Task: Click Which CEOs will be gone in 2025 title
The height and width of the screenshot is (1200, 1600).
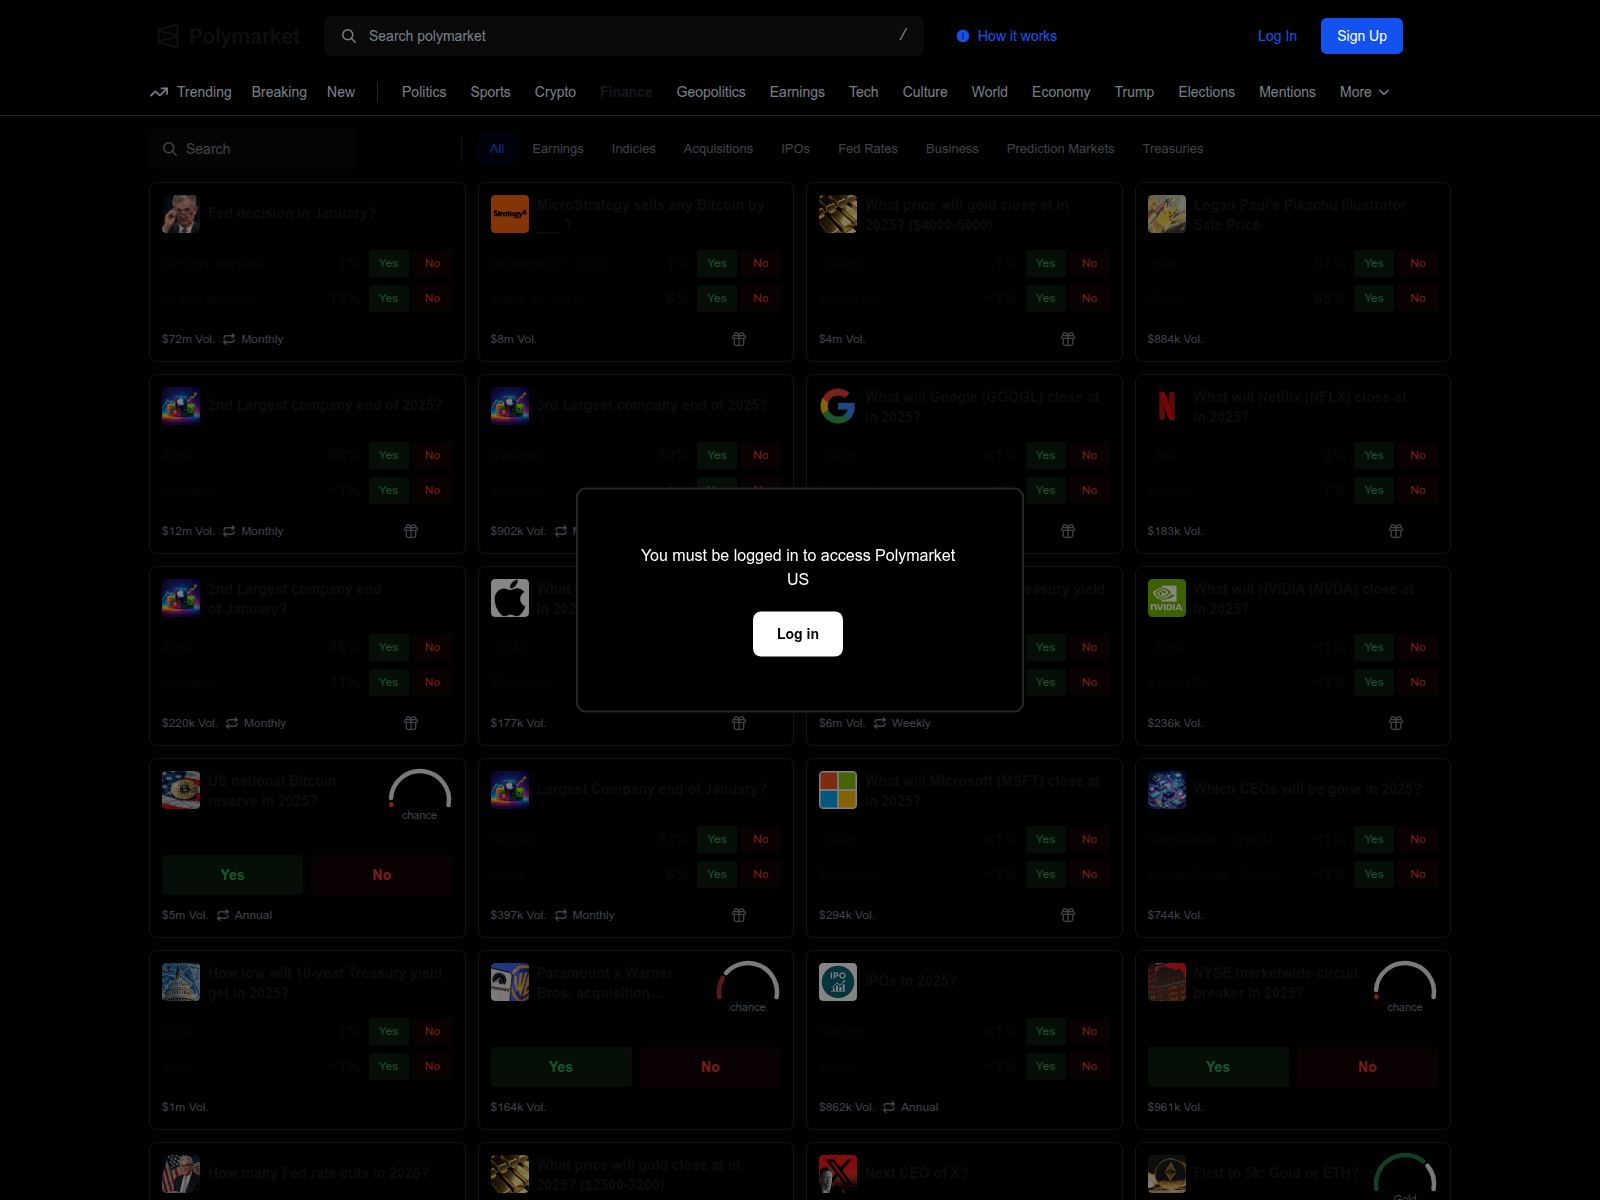Action: coord(1307,789)
